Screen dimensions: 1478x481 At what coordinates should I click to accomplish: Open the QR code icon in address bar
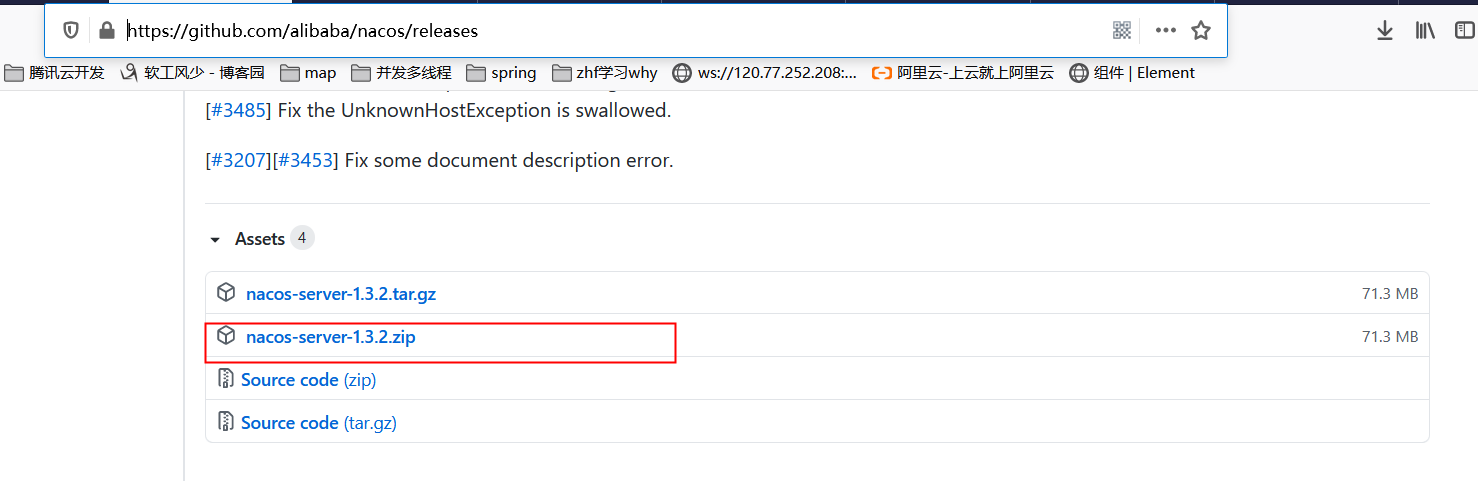1122,31
